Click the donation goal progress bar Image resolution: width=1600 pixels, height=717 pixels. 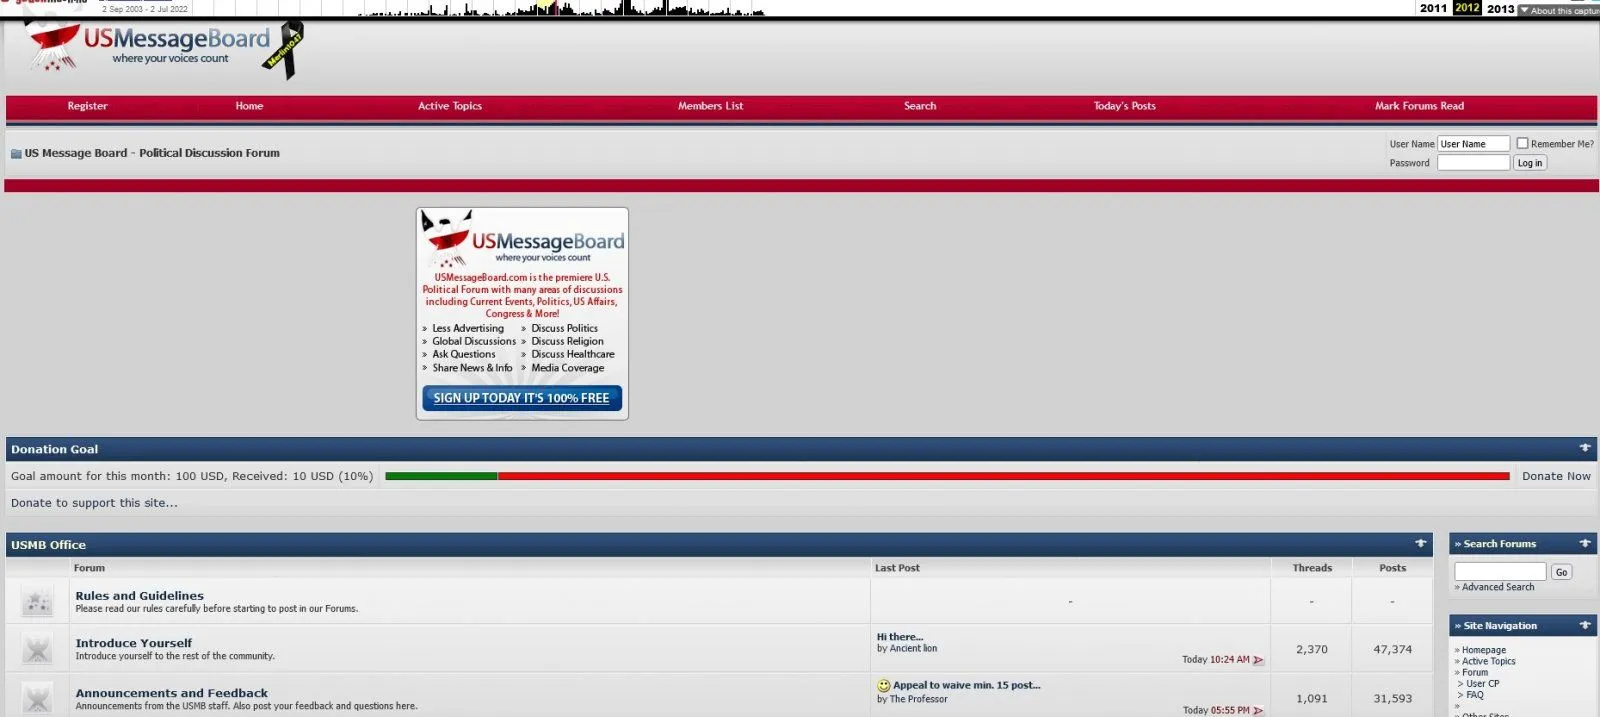[x=947, y=476]
